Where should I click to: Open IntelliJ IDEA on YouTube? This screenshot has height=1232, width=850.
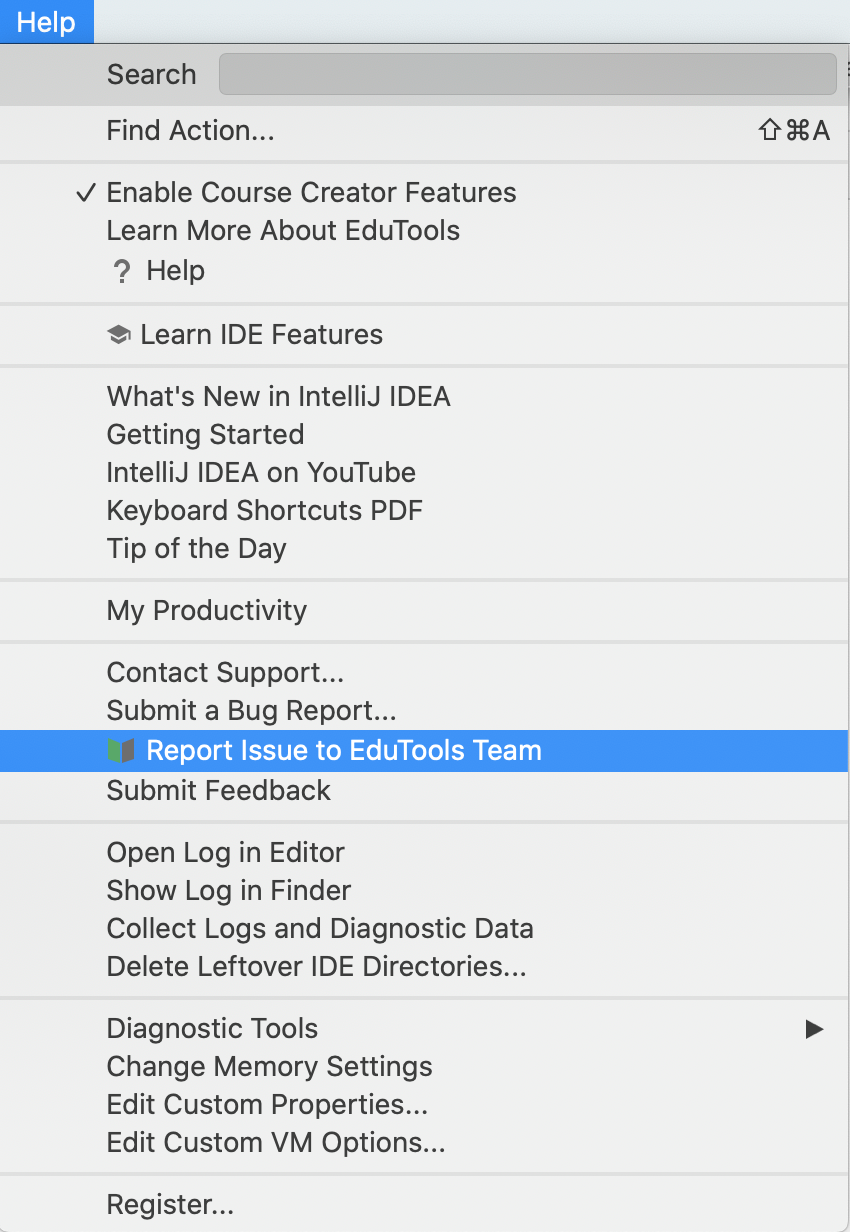pyautogui.click(x=424, y=472)
